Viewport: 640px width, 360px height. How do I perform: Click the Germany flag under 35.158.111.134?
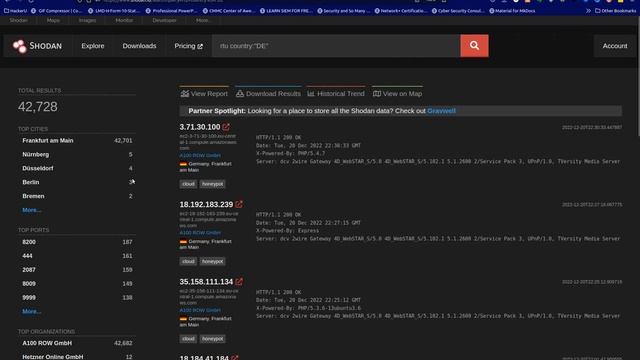(x=183, y=319)
